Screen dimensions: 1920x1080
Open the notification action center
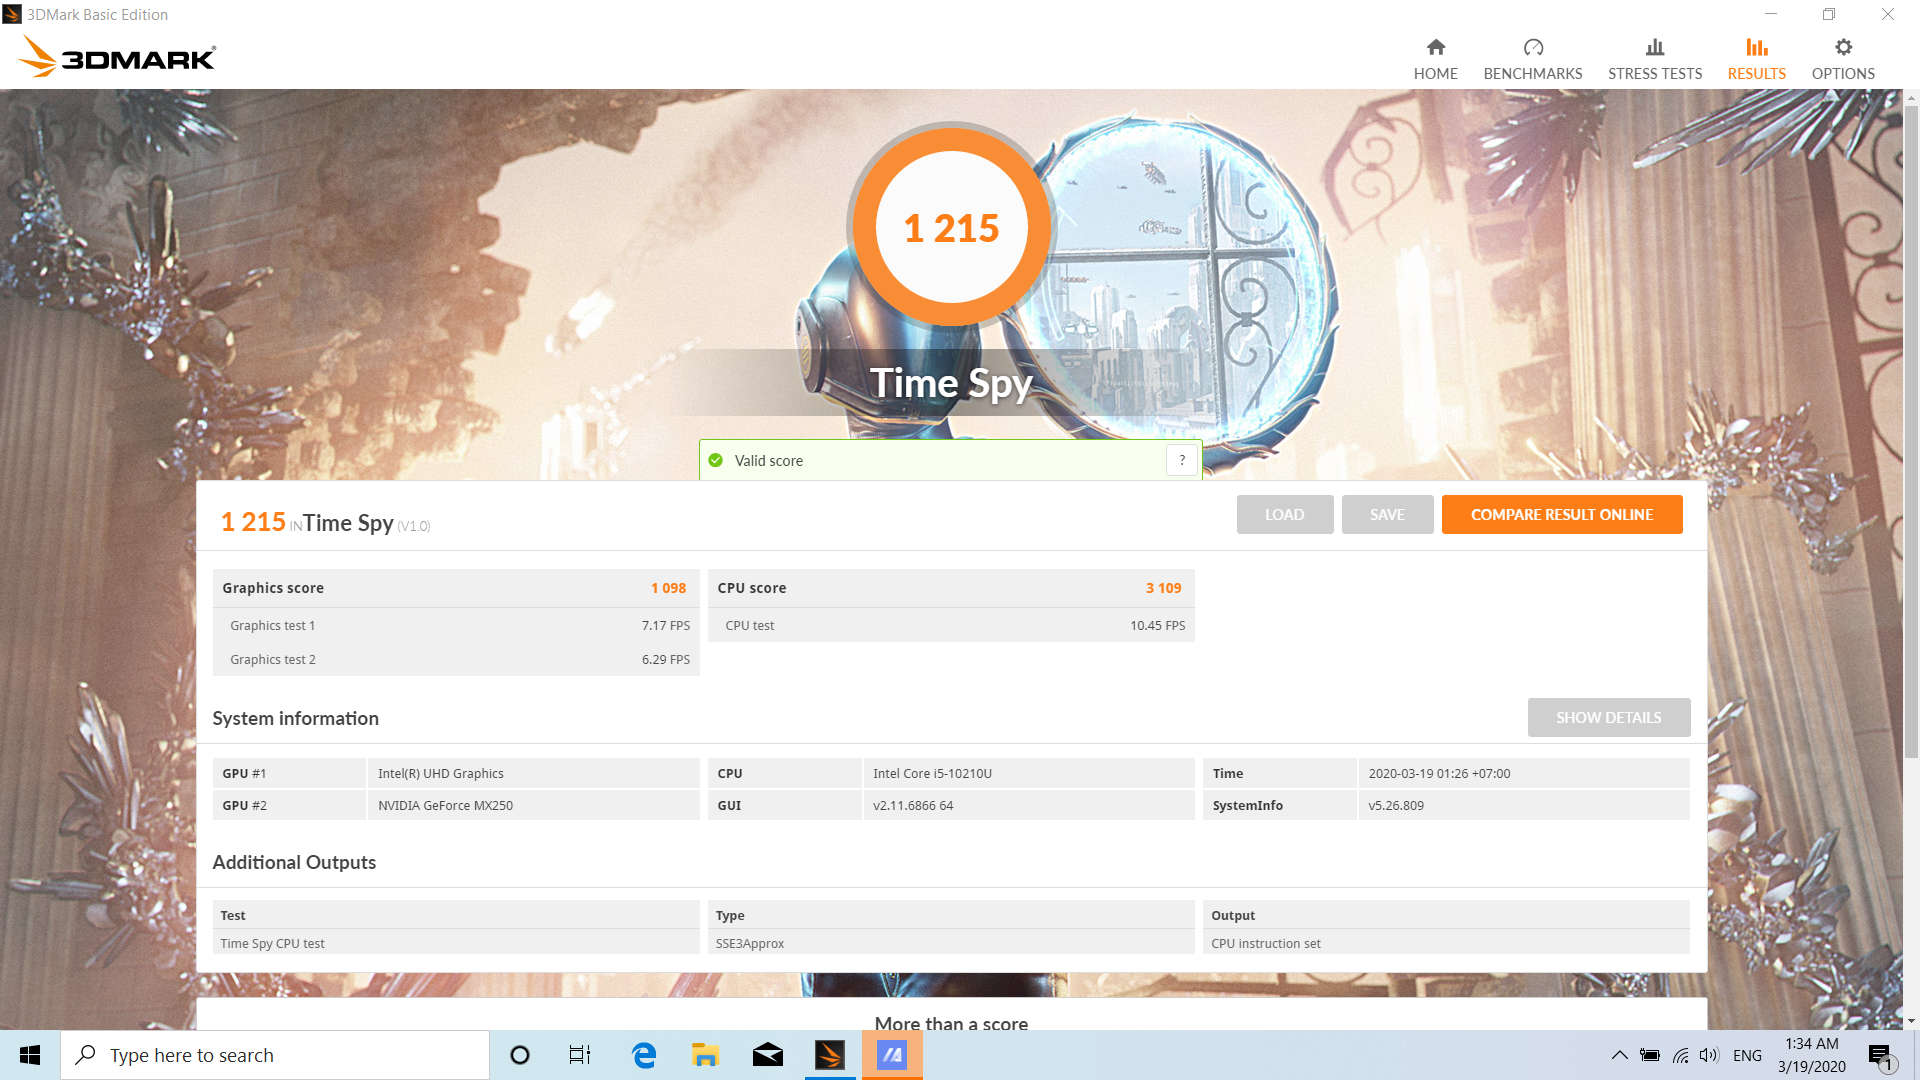pos(1881,1055)
